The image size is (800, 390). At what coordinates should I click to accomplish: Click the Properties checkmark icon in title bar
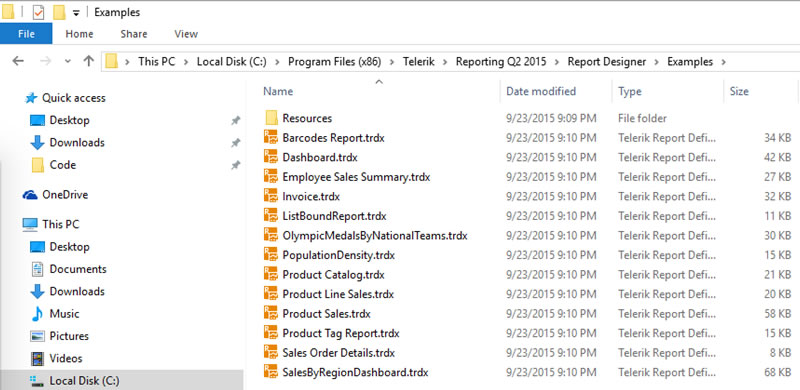pos(38,12)
